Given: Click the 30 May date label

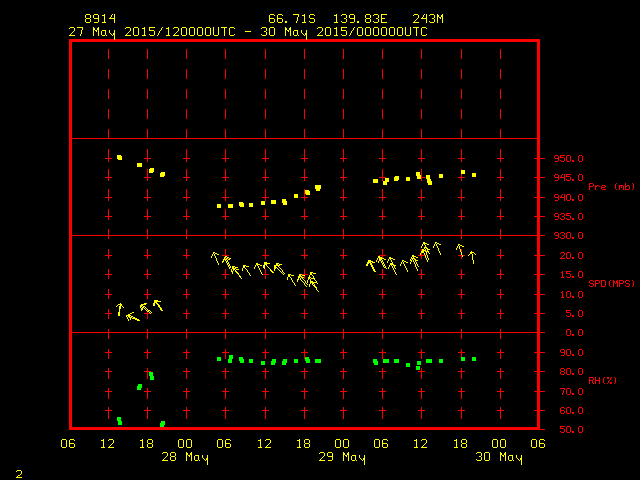Looking at the screenshot, I should point(498,458).
